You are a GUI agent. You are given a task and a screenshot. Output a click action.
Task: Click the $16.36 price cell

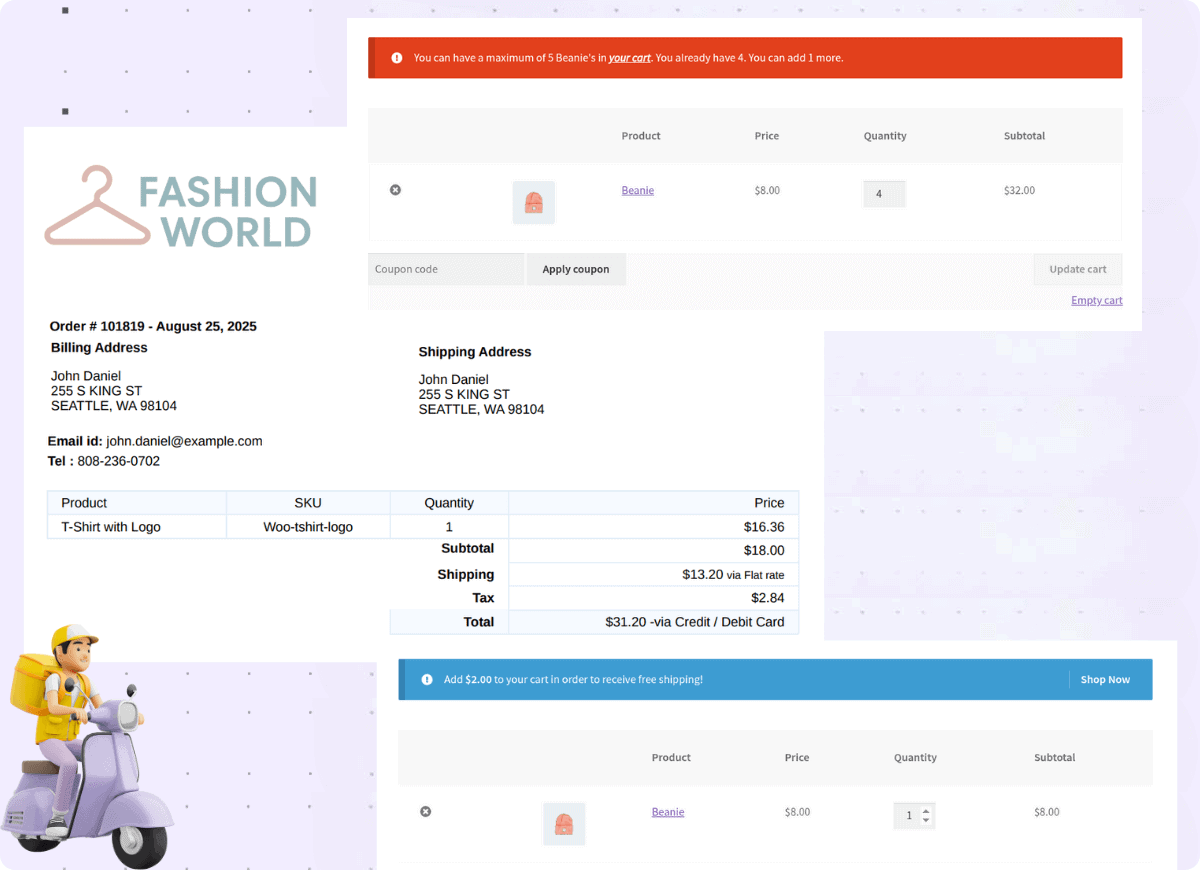[654, 527]
